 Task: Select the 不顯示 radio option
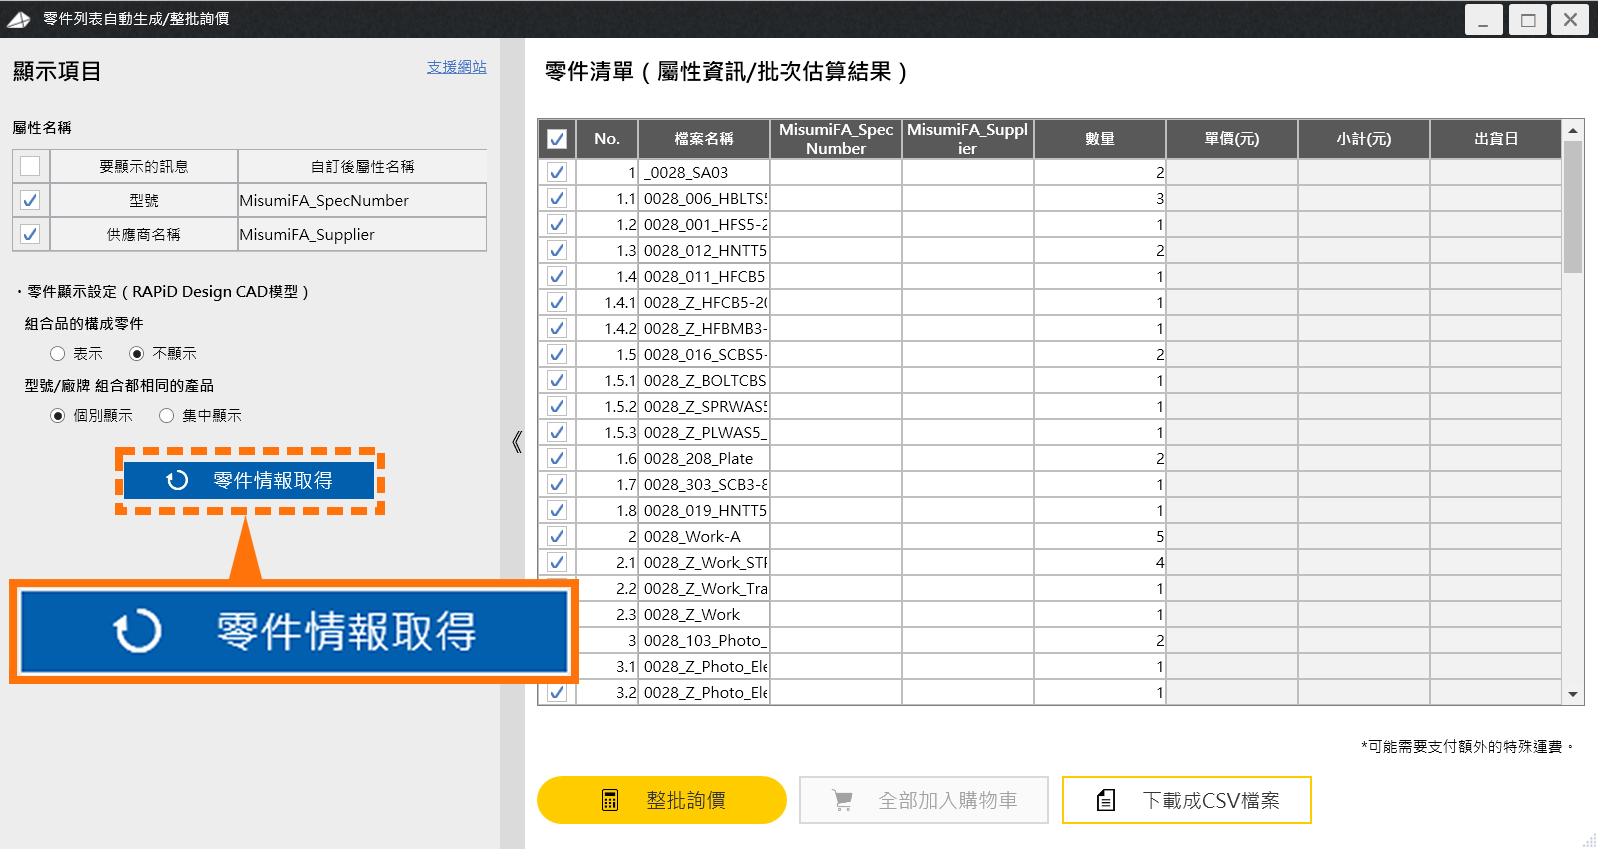(137, 354)
